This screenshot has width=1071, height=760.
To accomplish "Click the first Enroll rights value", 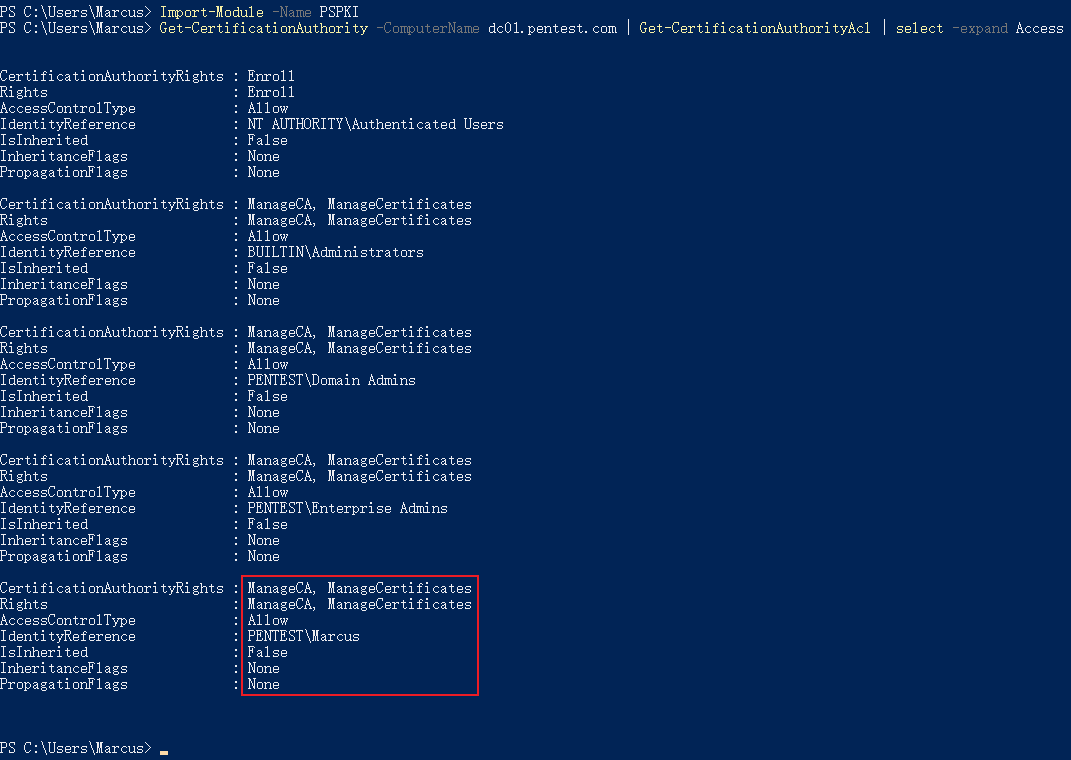I will click(271, 76).
